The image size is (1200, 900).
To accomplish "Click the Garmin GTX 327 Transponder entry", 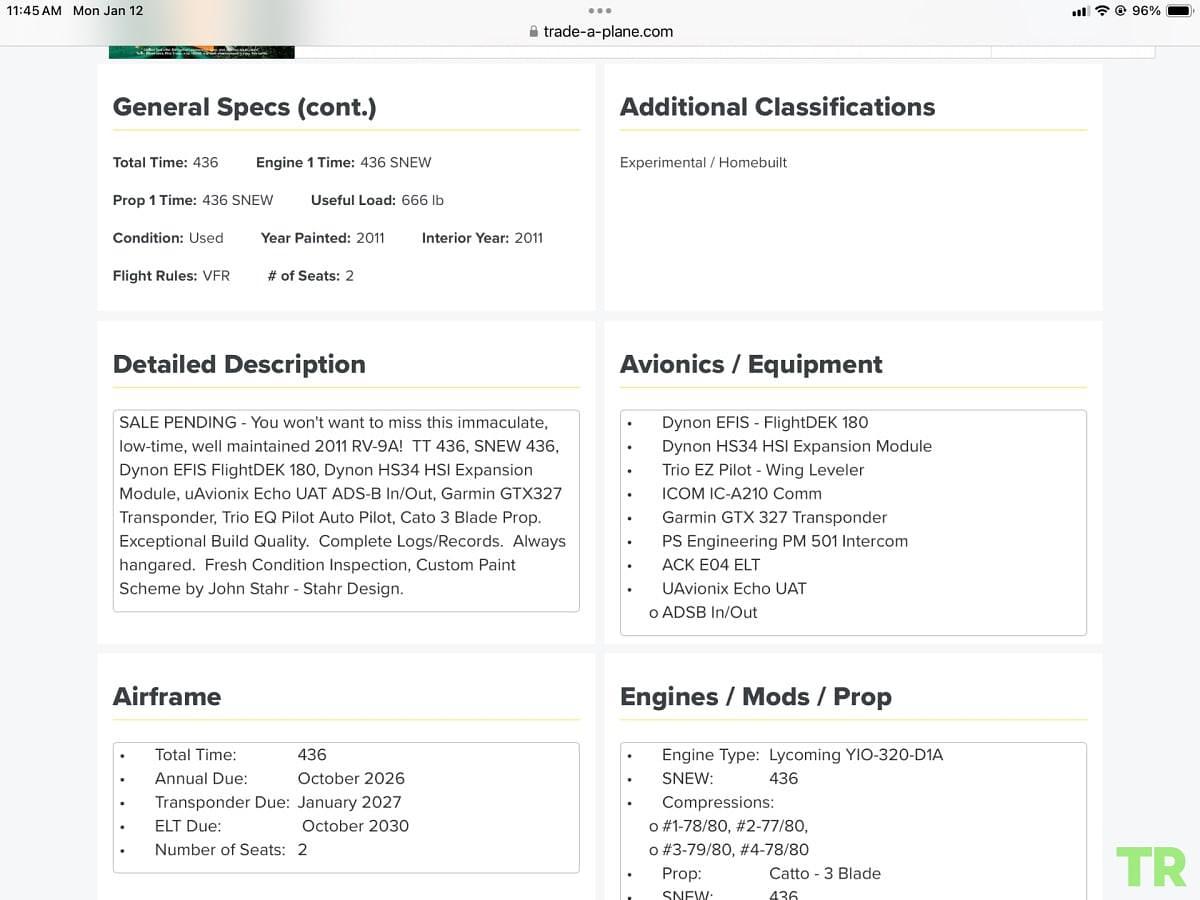I will pos(774,517).
